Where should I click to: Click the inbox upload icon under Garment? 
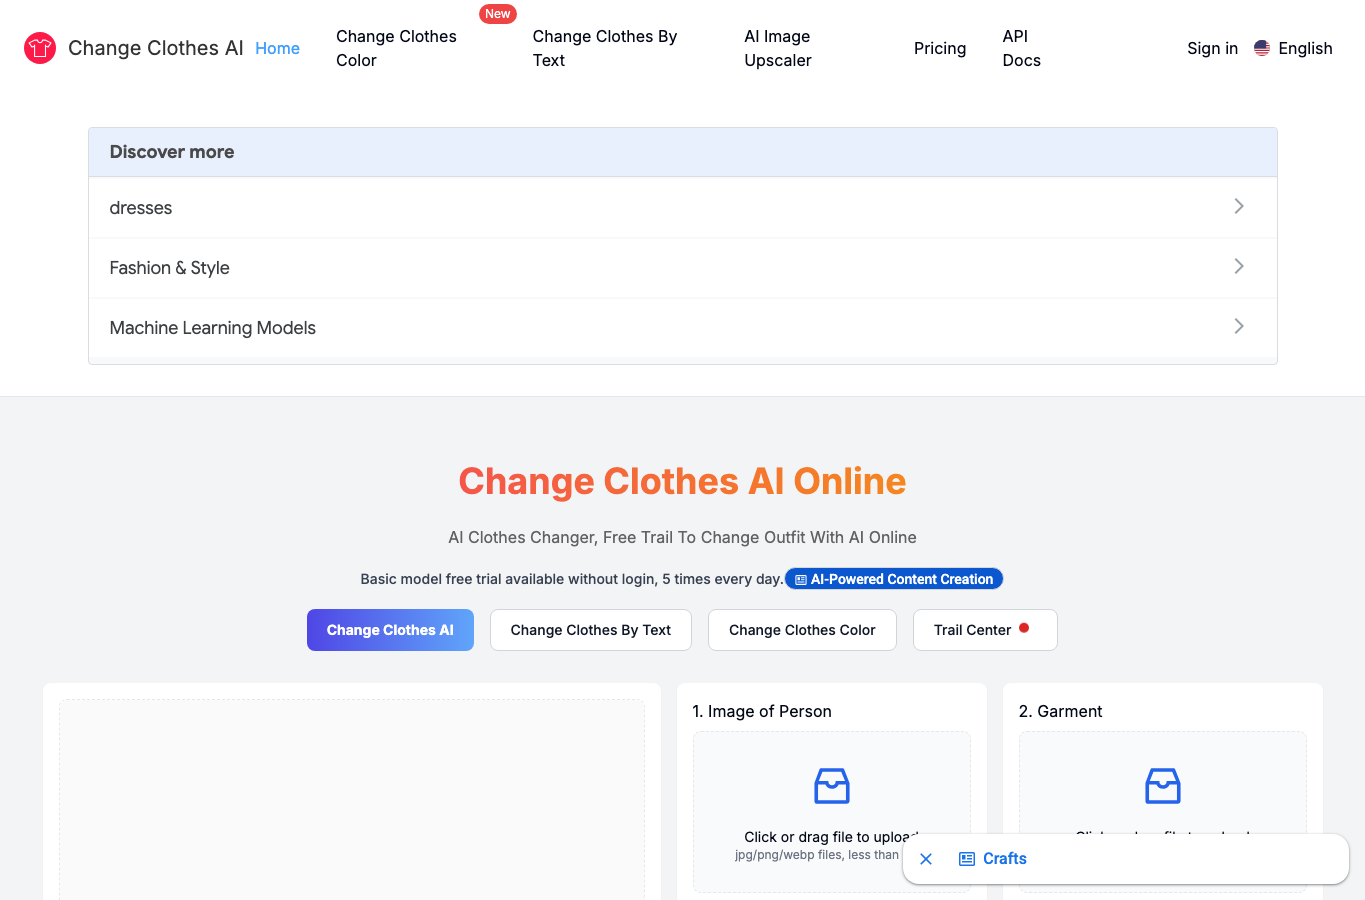(x=1163, y=786)
